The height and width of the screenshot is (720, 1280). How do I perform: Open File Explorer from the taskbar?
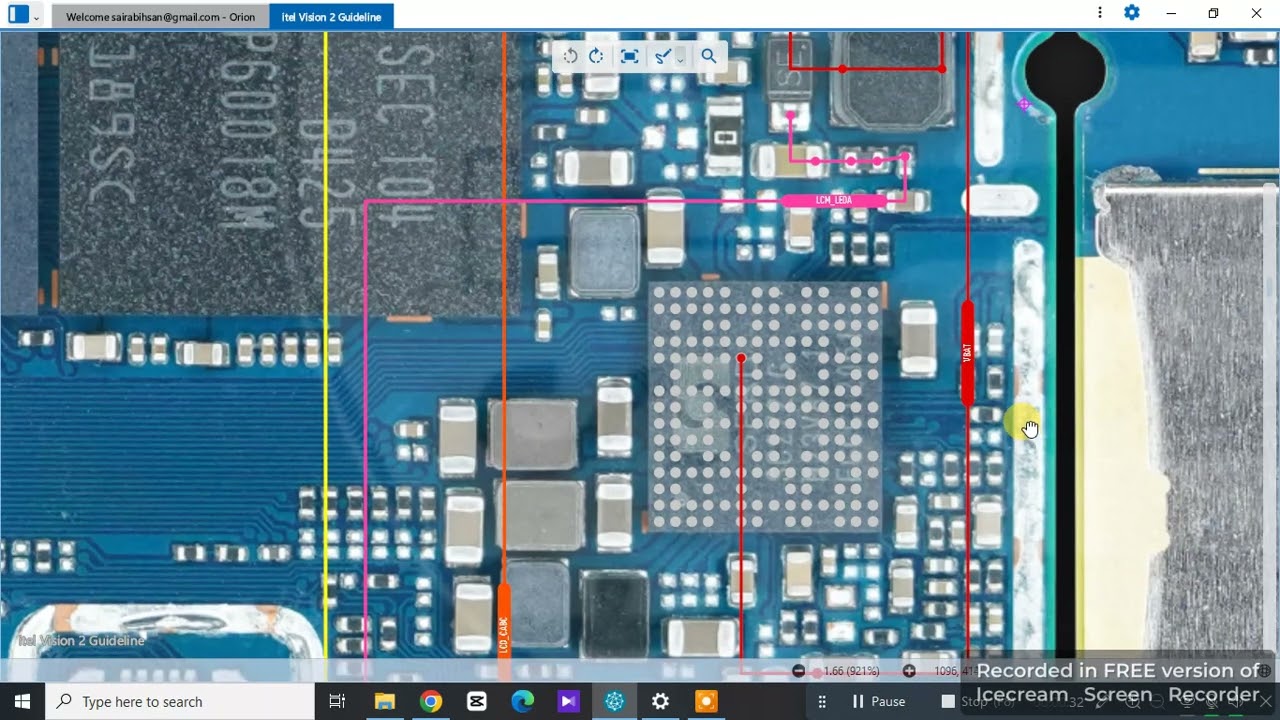coord(385,702)
